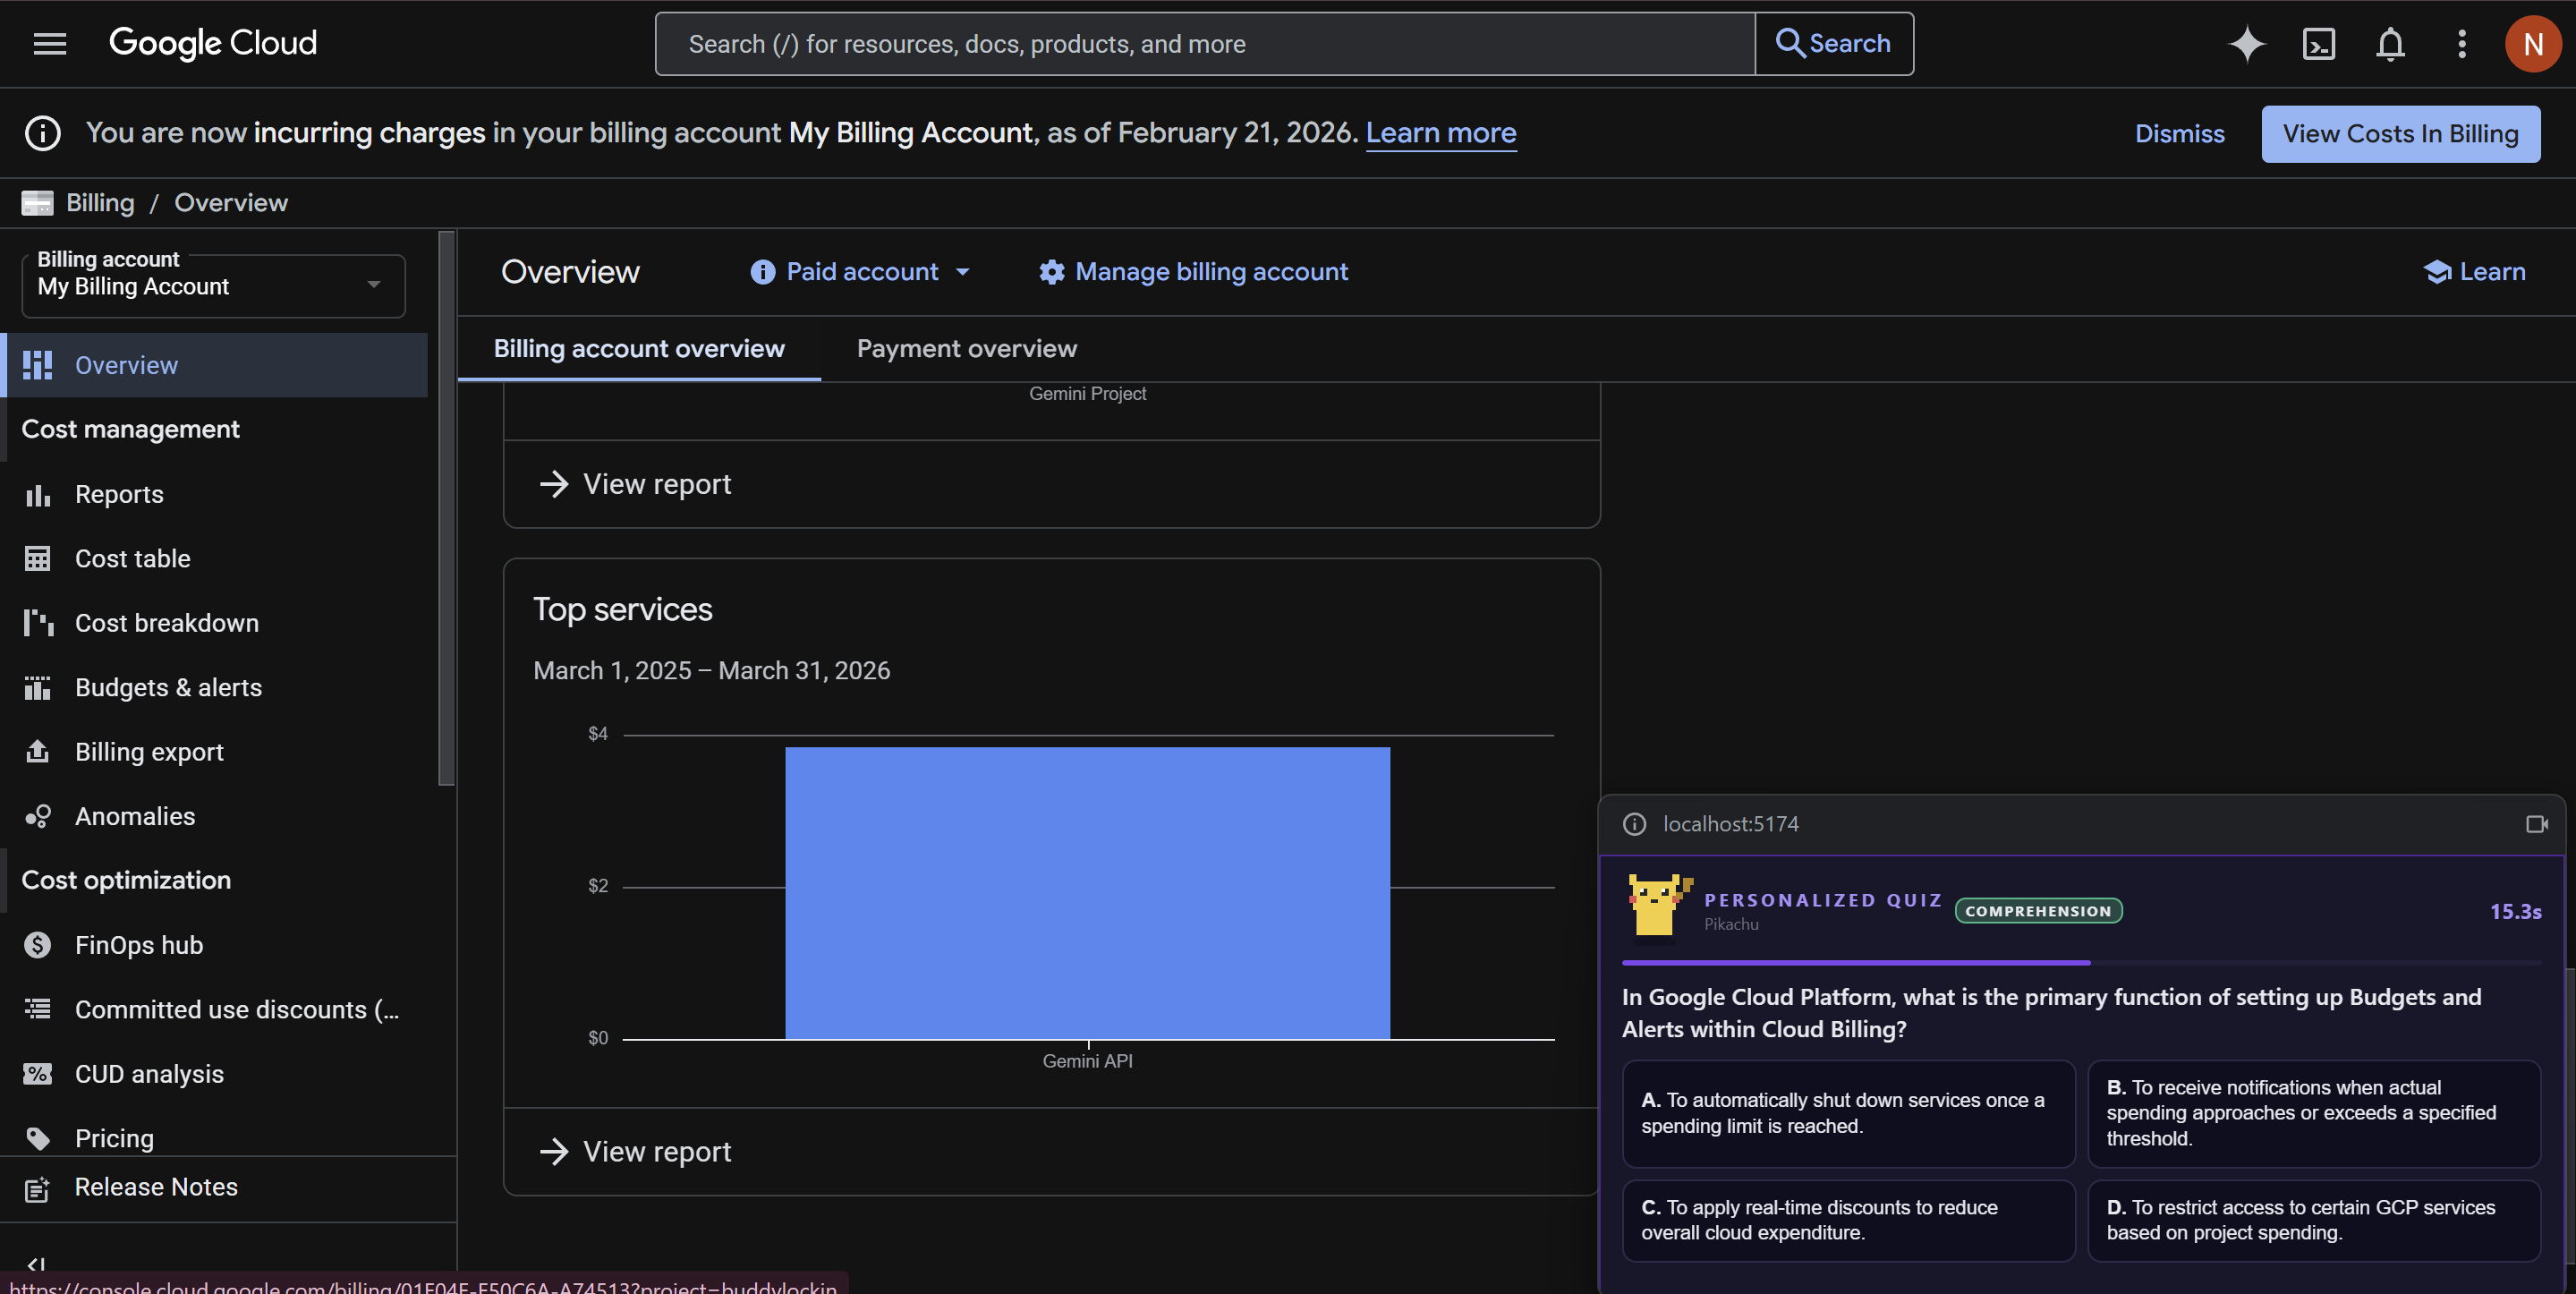This screenshot has width=2576, height=1294.
Task: Open Anomalies in the sidebar
Action: pyautogui.click(x=135, y=816)
